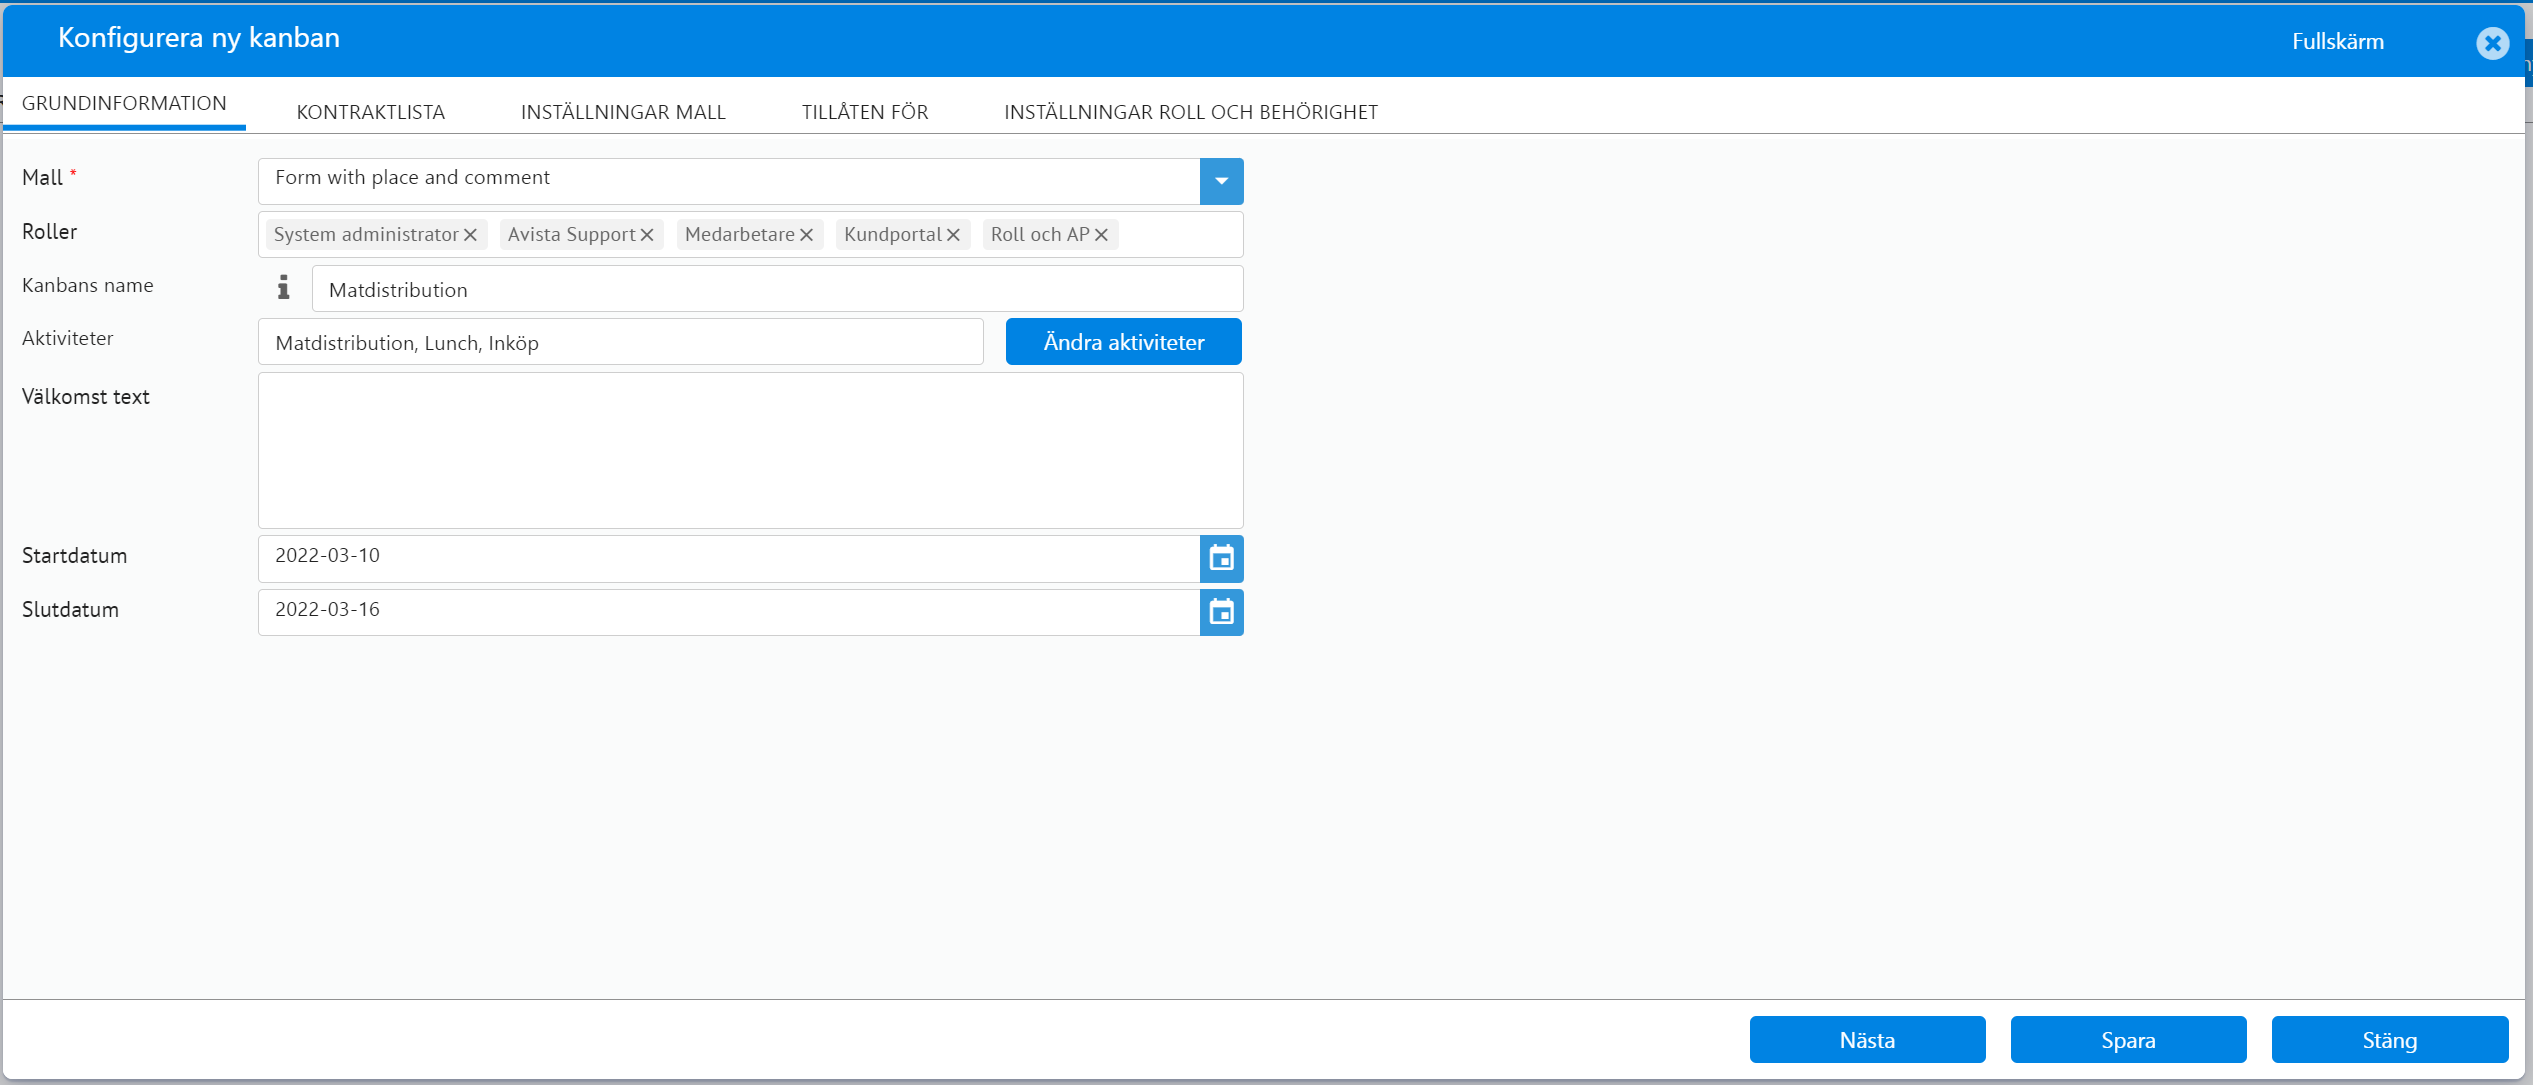Toggle Fullskärm mode
The height and width of the screenshot is (1085, 2533).
pyautogui.click(x=2338, y=42)
